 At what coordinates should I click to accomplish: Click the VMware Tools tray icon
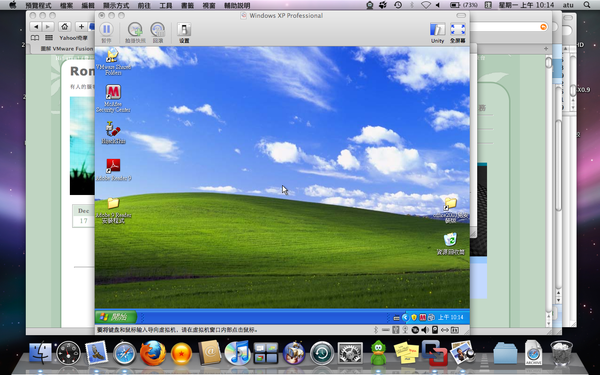[431, 317]
